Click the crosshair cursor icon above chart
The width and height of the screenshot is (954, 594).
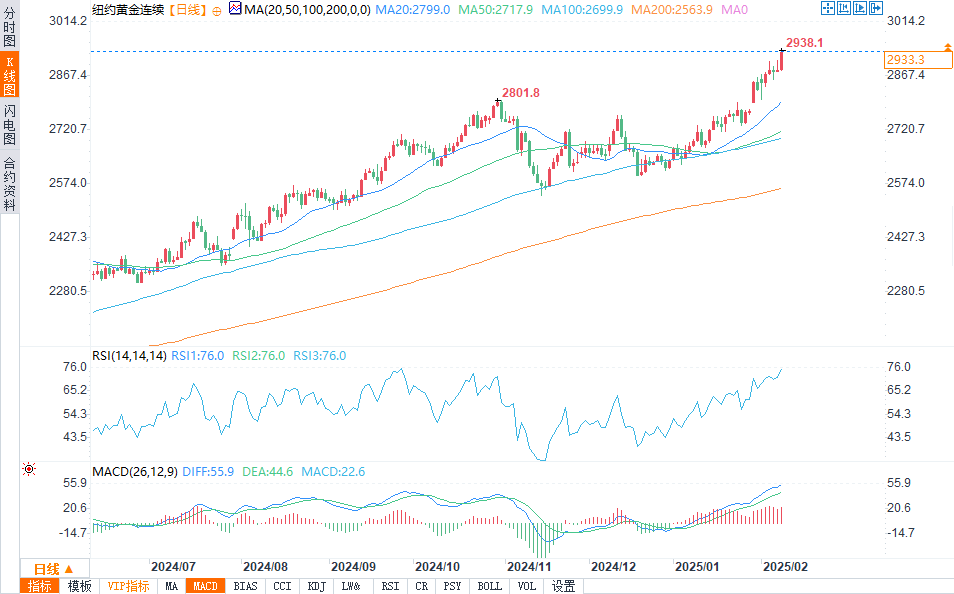(827, 8)
